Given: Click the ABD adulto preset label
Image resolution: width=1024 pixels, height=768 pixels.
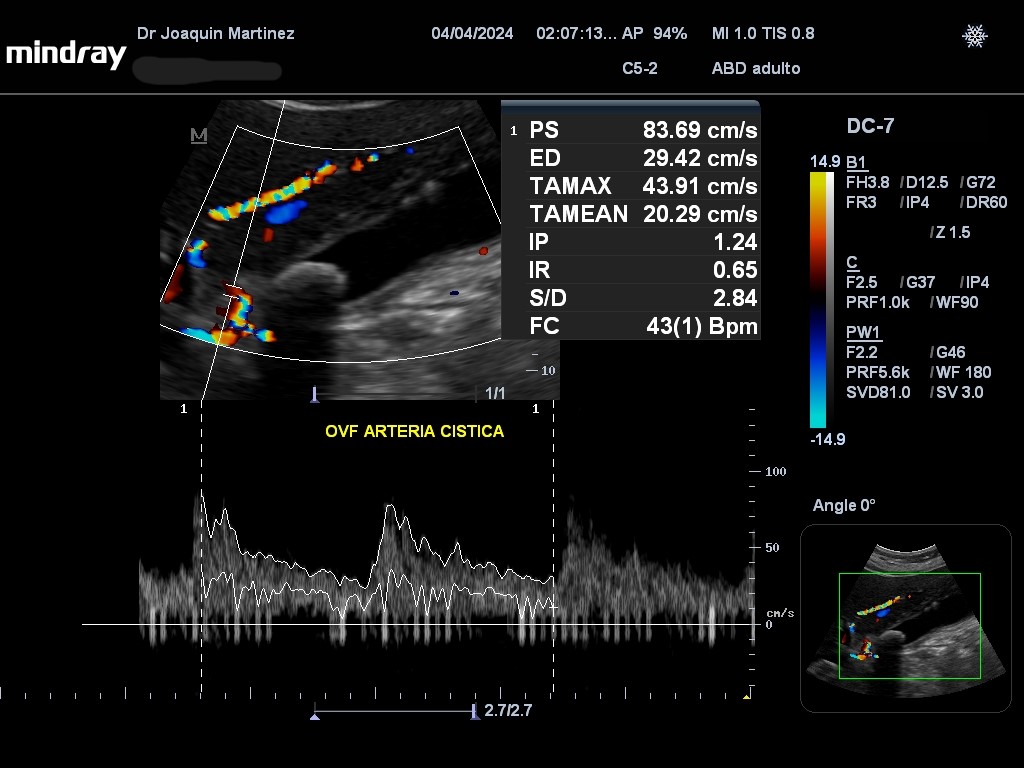Looking at the screenshot, I should 756,69.
